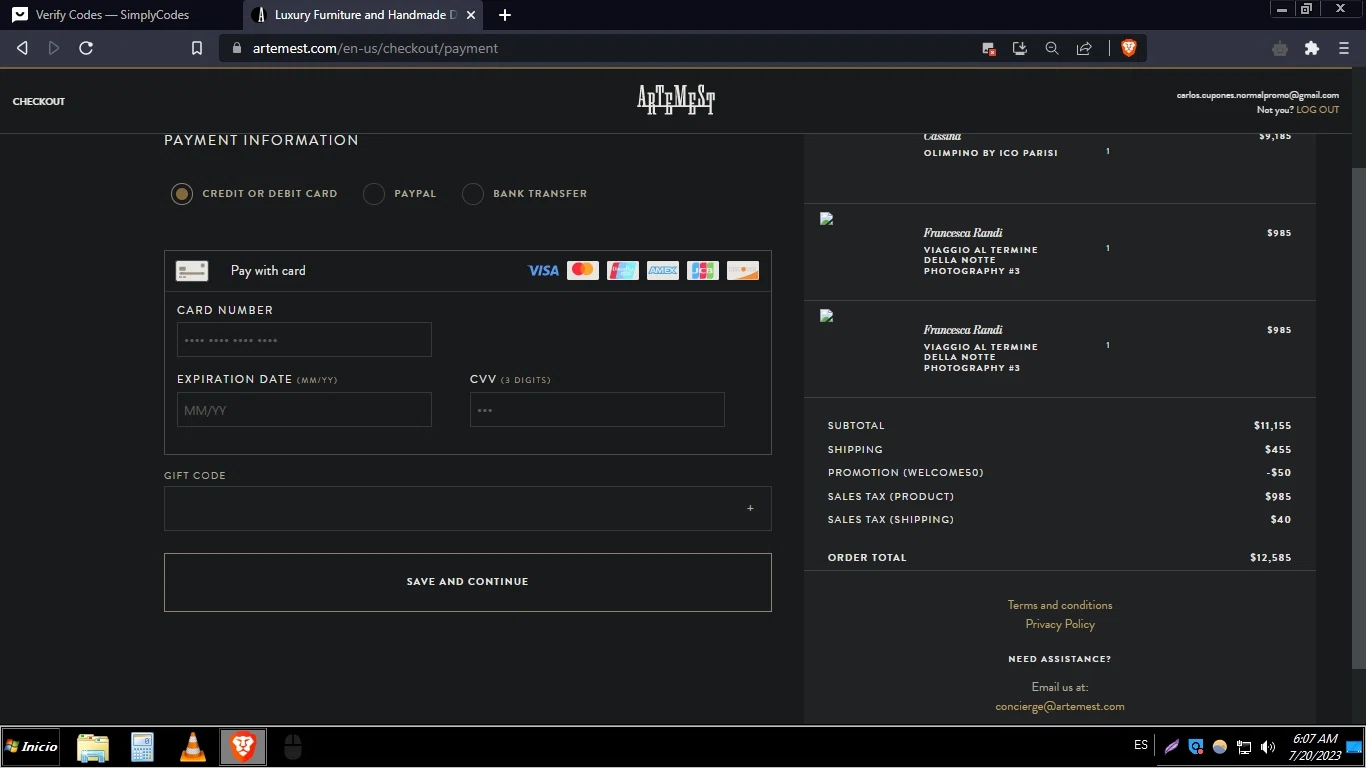Focus the Expiration Date MM/YY field
The height and width of the screenshot is (768, 1366).
pos(304,410)
